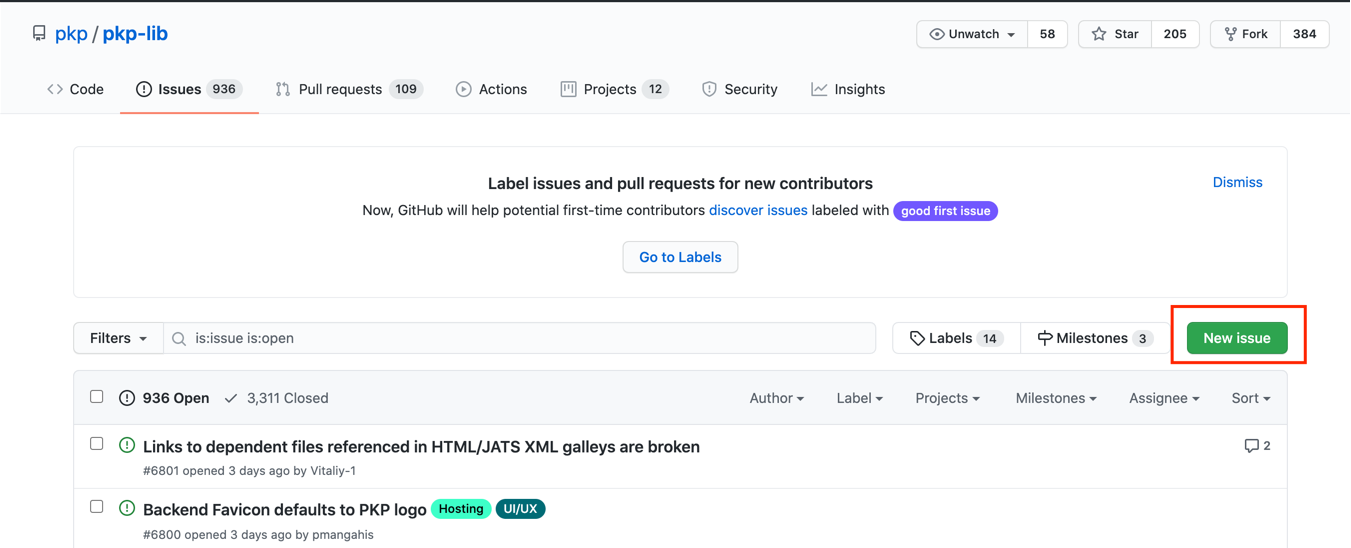
Task: Click the issue search input field
Action: click(520, 338)
